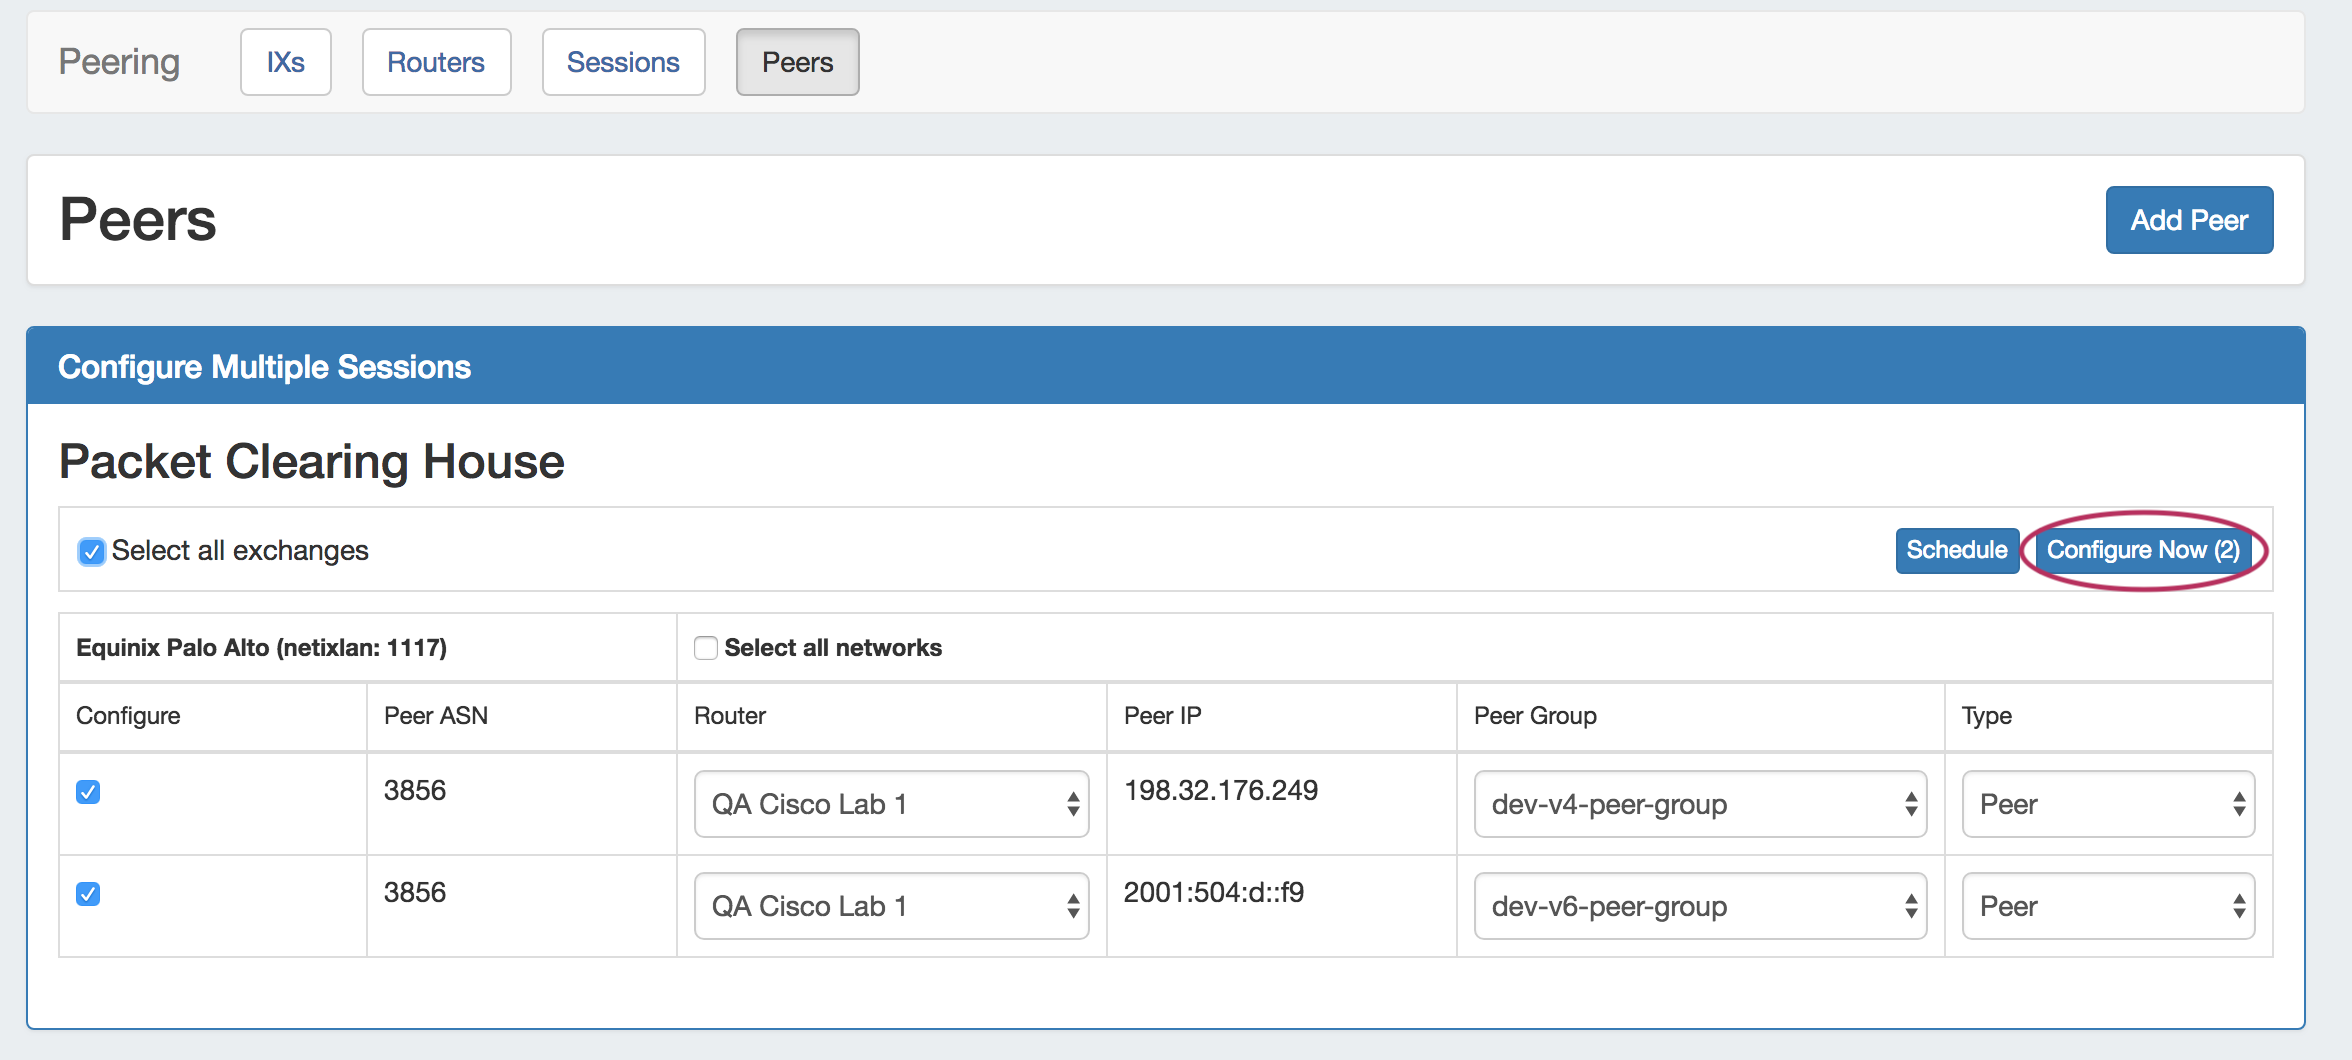The image size is (2352, 1060).
Task: Enable Select all networks checkbox
Action: pos(706,648)
